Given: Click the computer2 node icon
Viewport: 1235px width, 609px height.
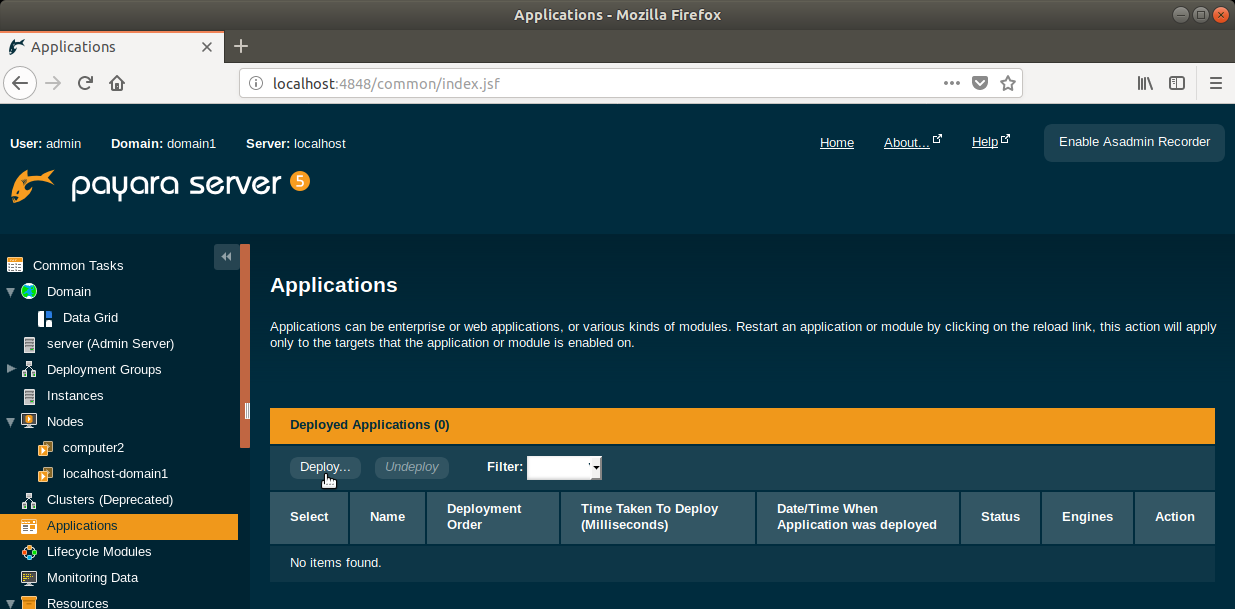Looking at the screenshot, I should tap(45, 448).
